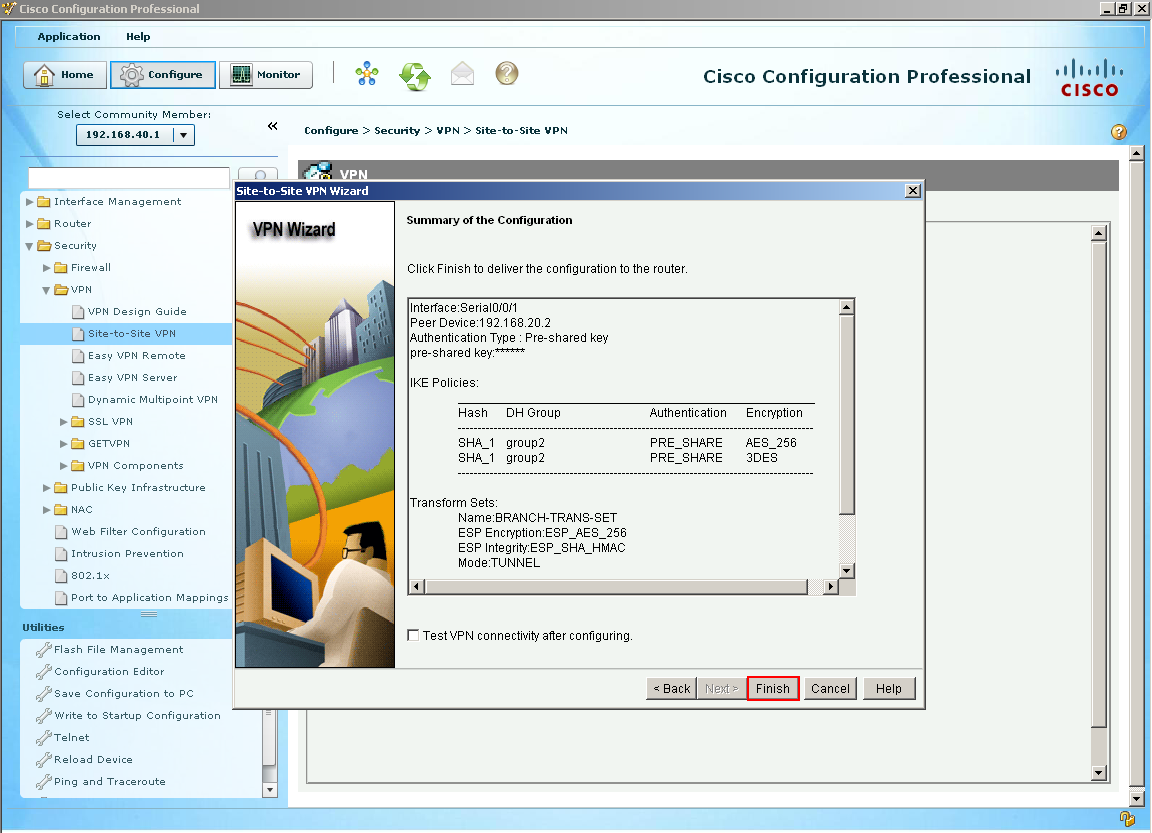
Task: Click the VPN panel scroll-down arrow
Action: pos(1099,772)
